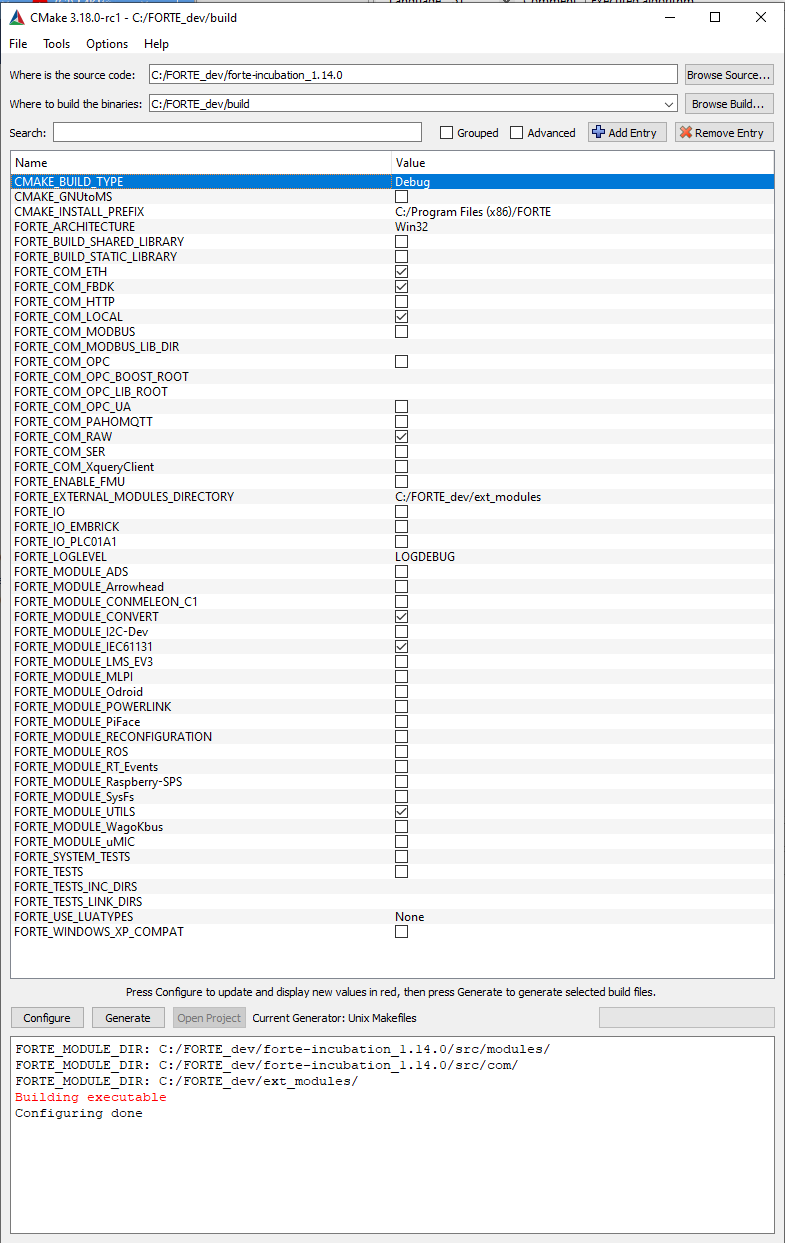
Task: Uncheck the FORTE_COM_ETH option
Action: point(401,271)
